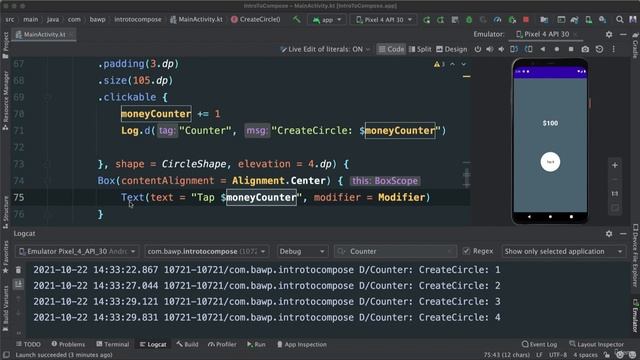This screenshot has height=360, width=640.
Task: Open Show only selected application dropdown
Action: [563, 251]
